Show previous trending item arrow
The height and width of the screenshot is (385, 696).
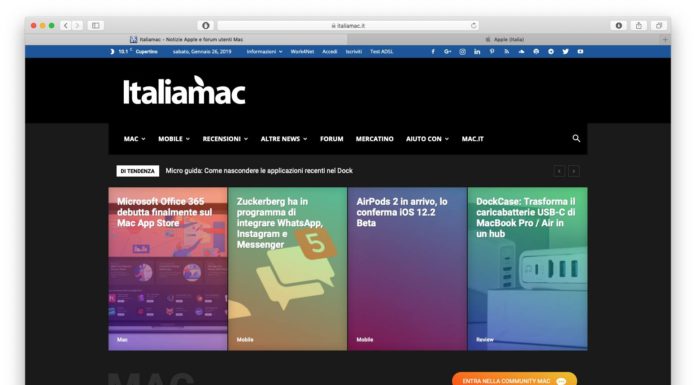(x=559, y=171)
